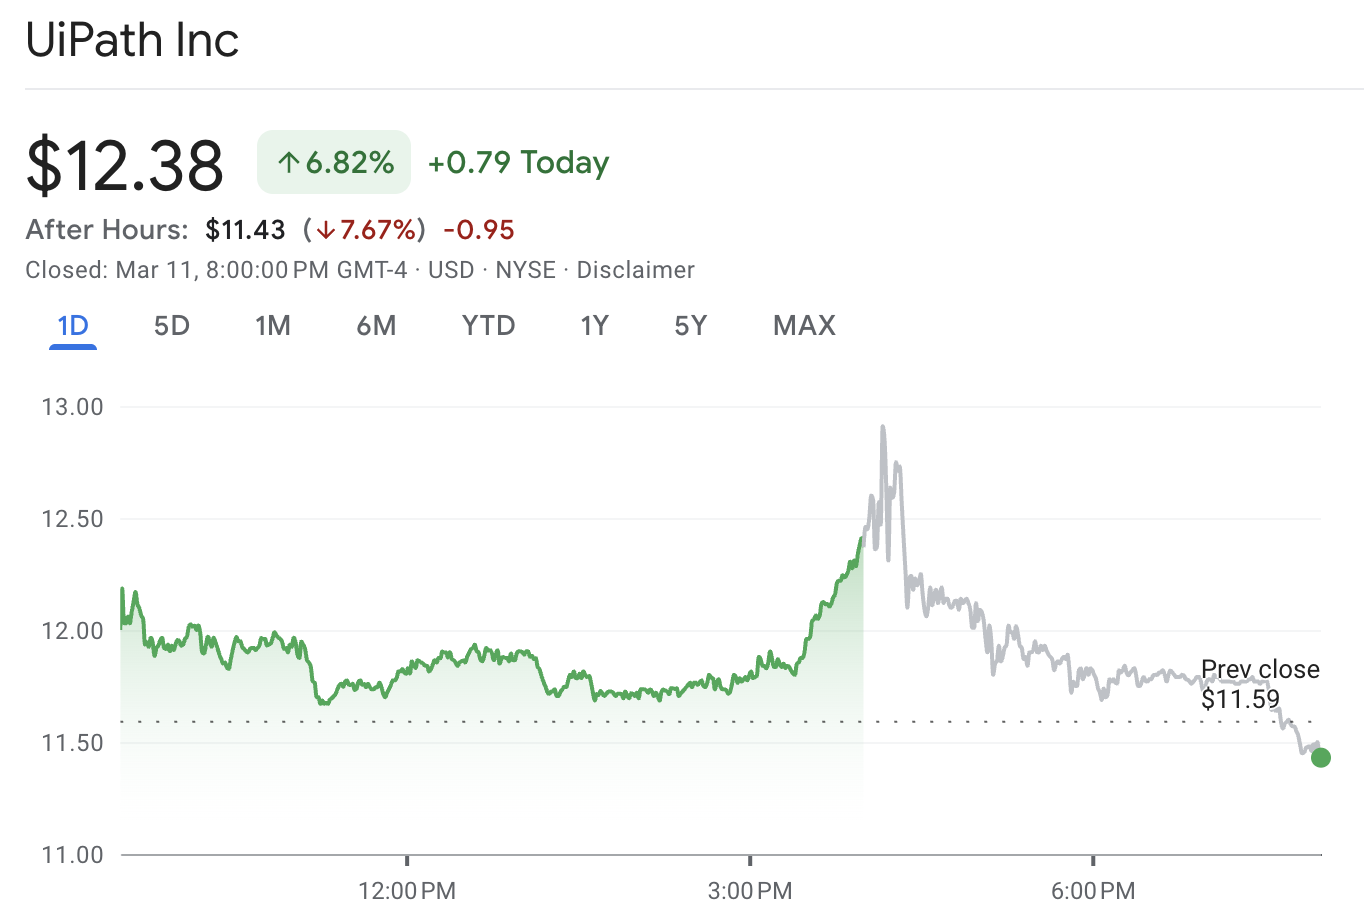Image resolution: width=1364 pixels, height=920 pixels.
Task: Open the Disclaimer link
Action: coord(635,269)
